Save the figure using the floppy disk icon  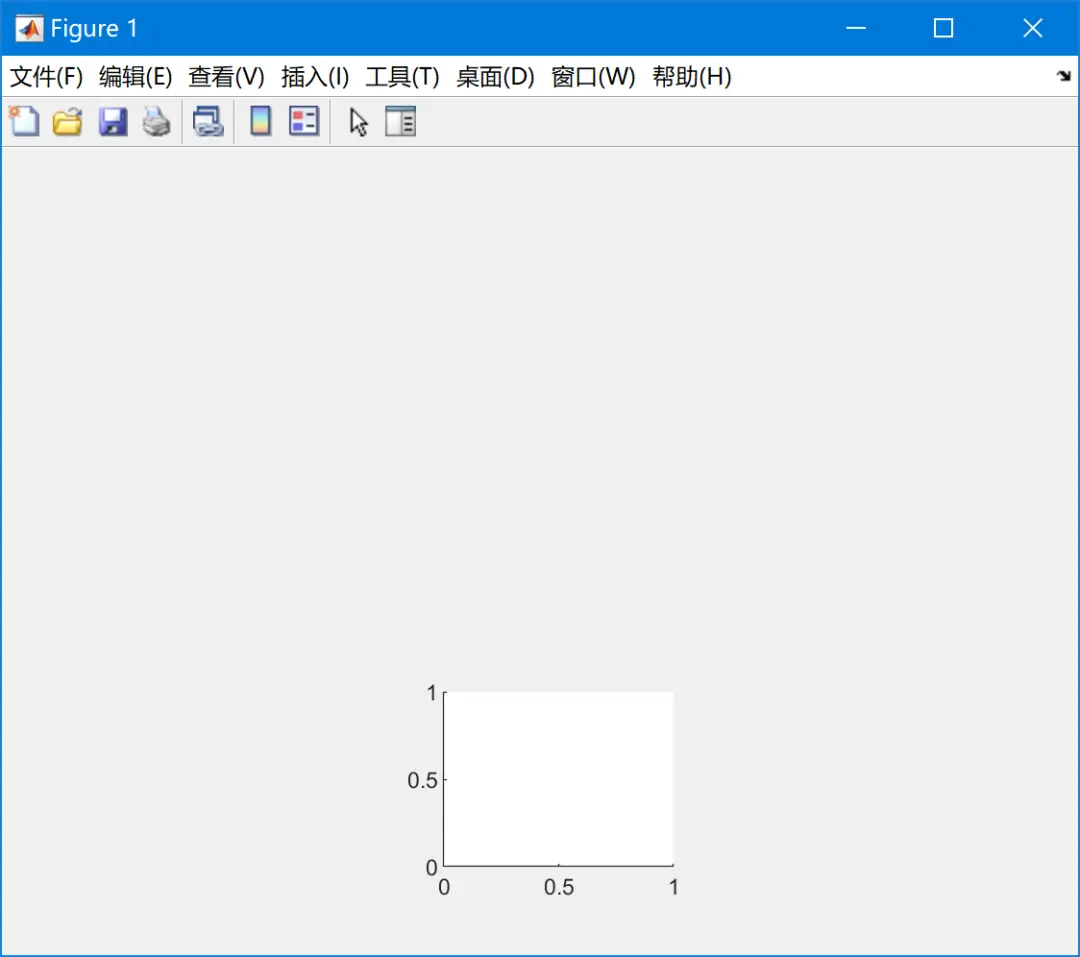112,122
